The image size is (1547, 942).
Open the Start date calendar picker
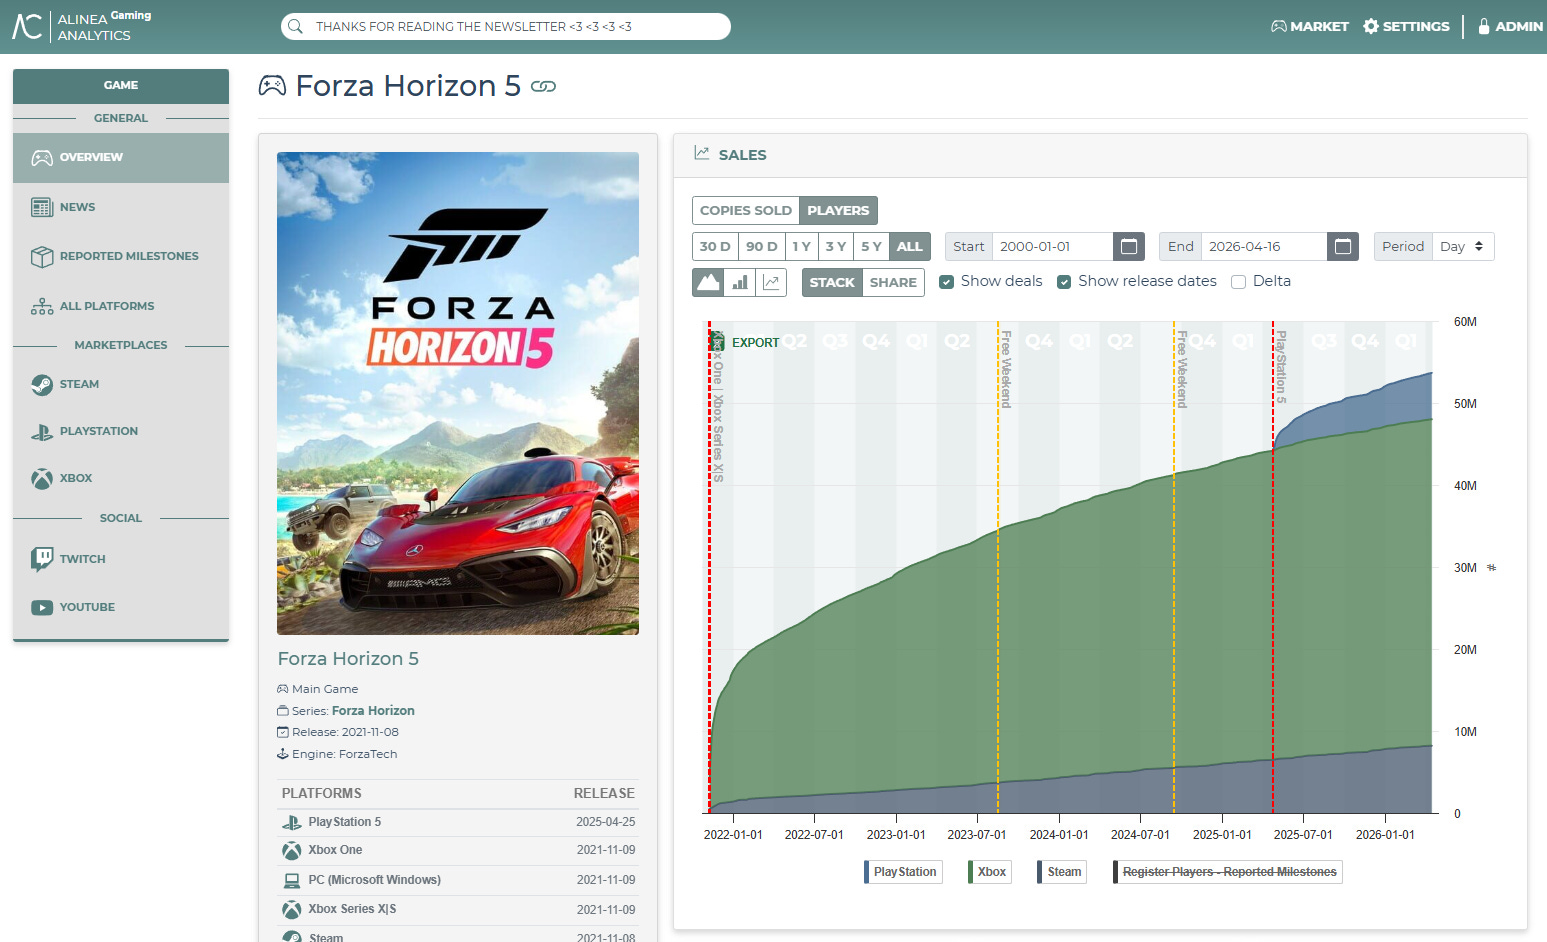pyautogui.click(x=1129, y=246)
